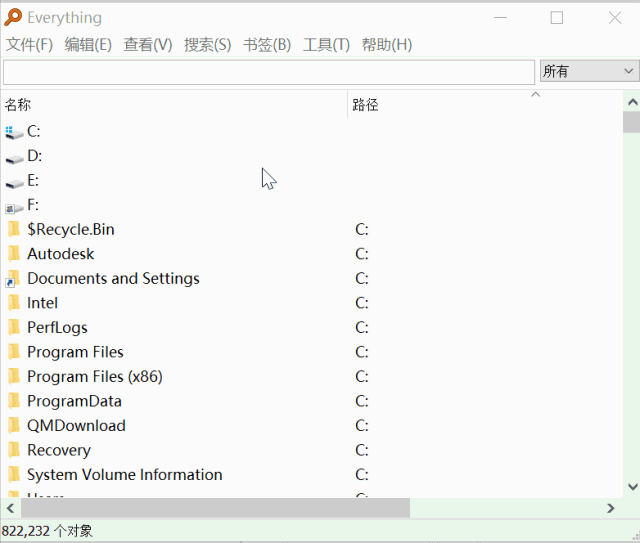Open the 文件(F) menu

tap(29, 45)
